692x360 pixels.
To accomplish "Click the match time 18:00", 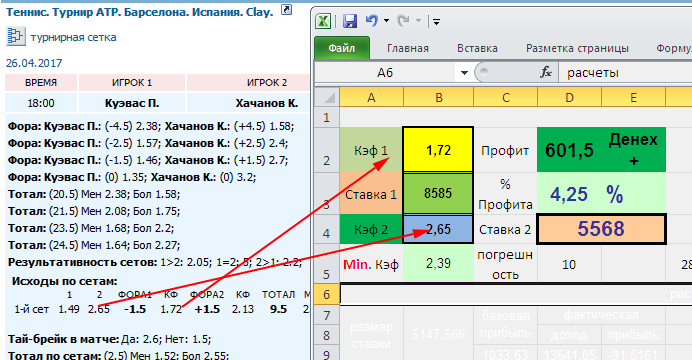I will pyautogui.click(x=41, y=103).
